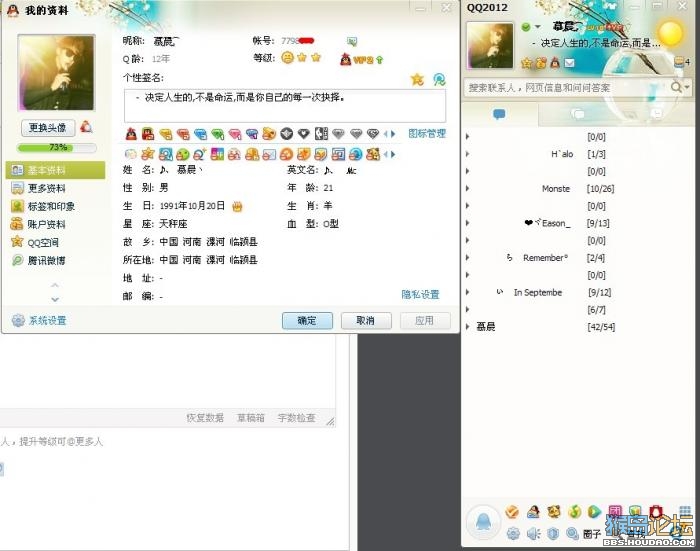Switch to the groups tab in QQ panel
This screenshot has width=700, height=551.
coord(578,114)
